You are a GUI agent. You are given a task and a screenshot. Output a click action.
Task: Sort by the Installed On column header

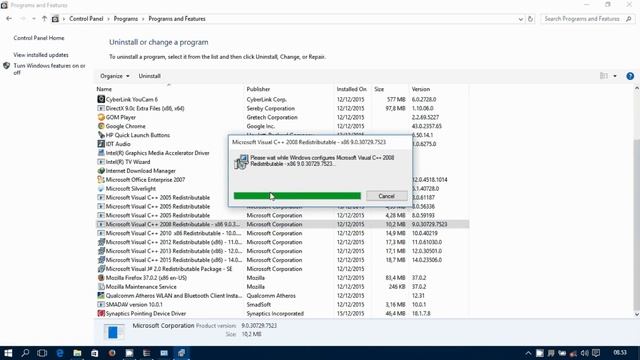click(x=352, y=89)
